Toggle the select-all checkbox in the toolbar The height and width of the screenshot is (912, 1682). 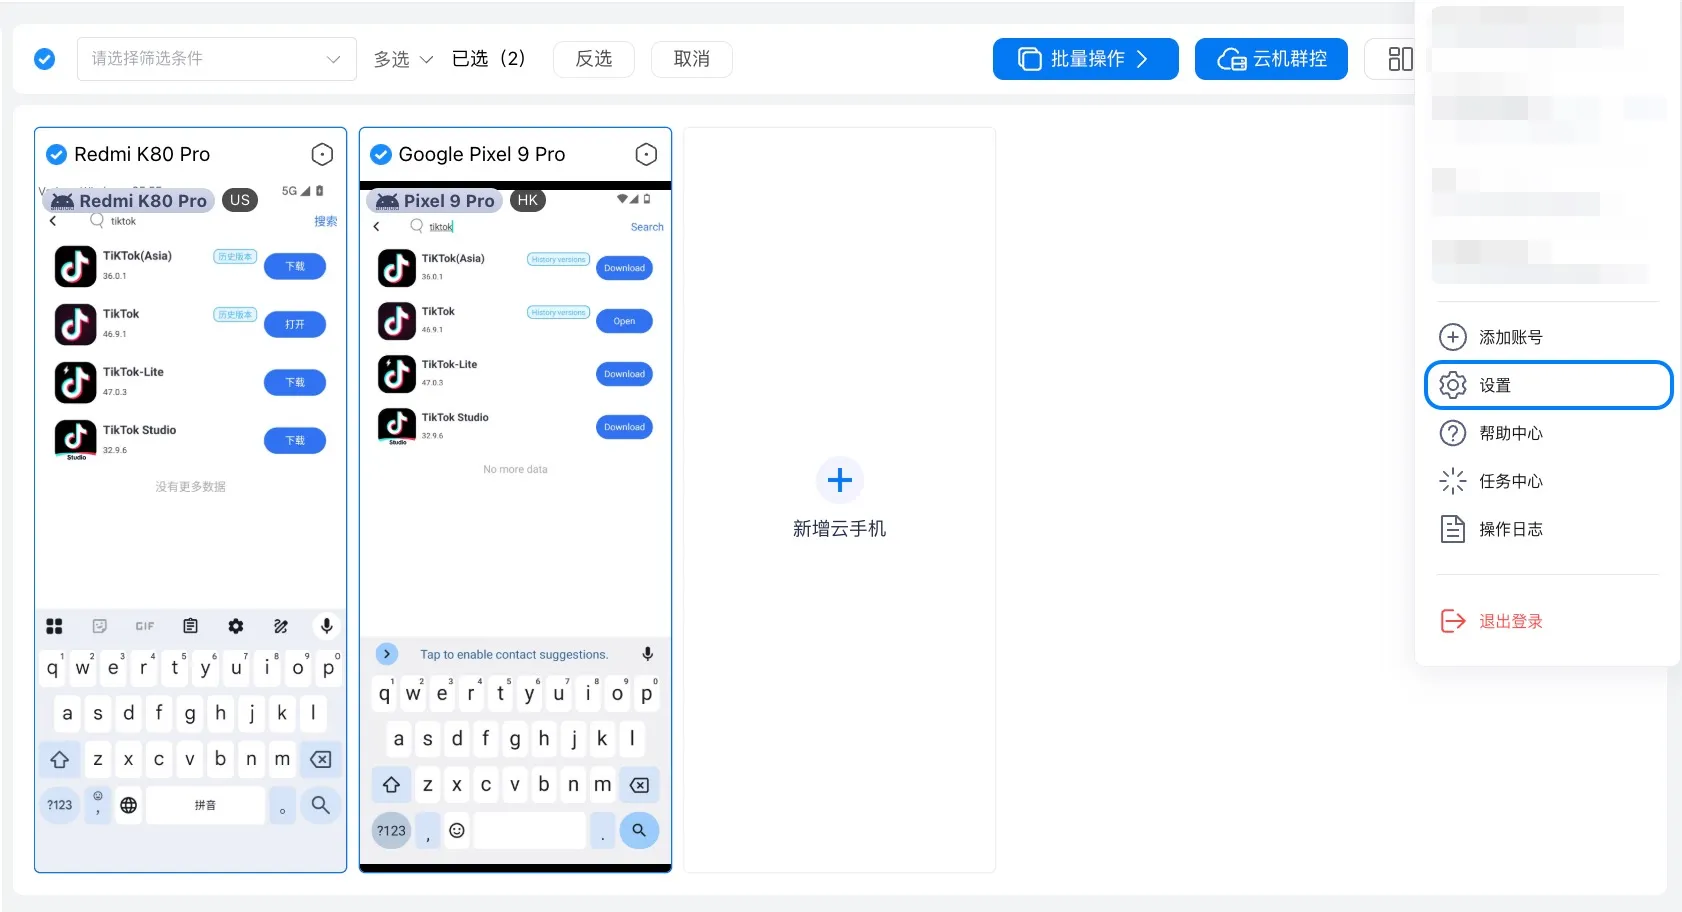coord(45,59)
